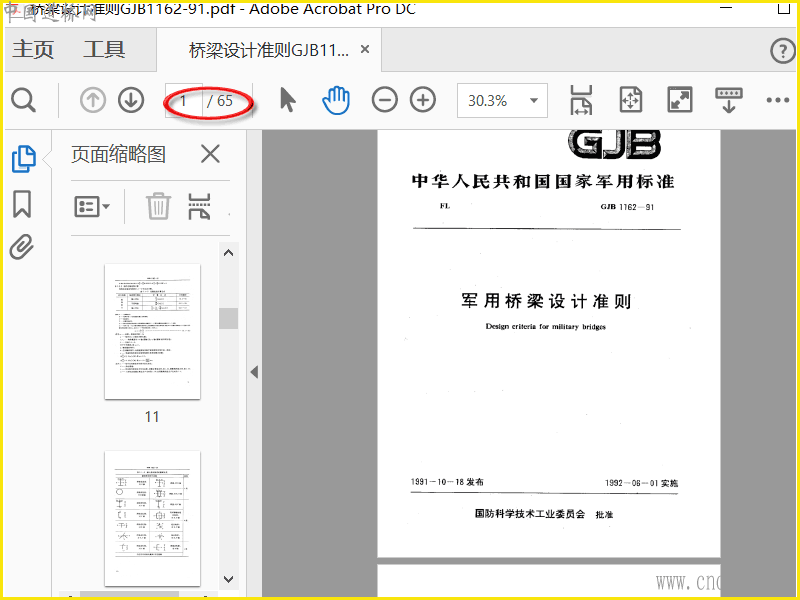
Task: Open thumbnail options dropdown menu
Action: 92,206
